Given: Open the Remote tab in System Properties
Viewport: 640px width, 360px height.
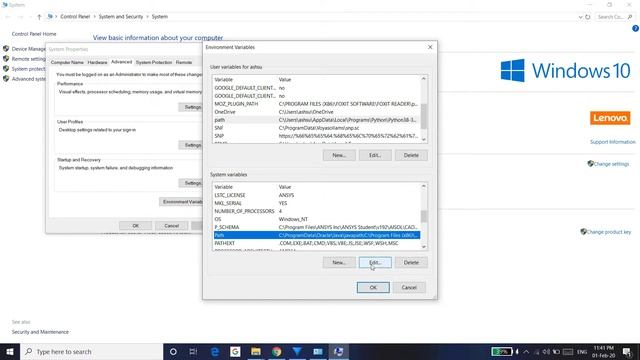Looking at the screenshot, I should point(184,62).
